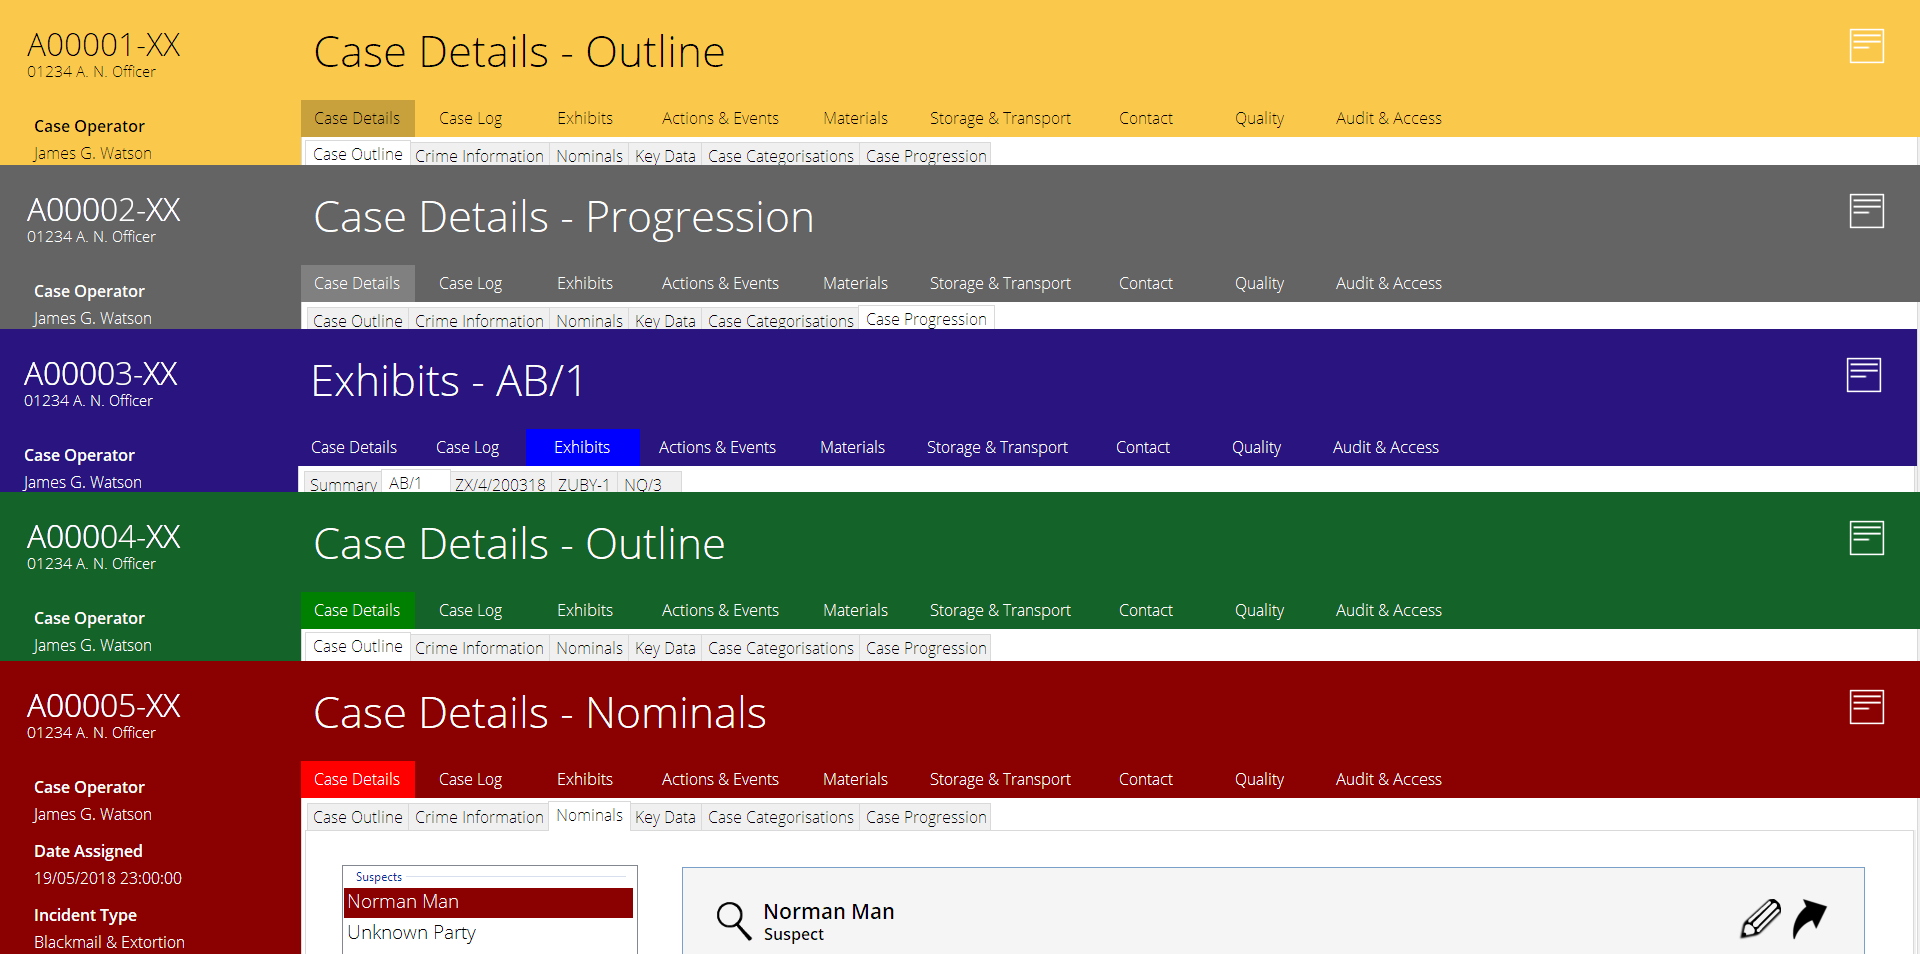Switch to Key Data sub-tab in yellow A00001-XX case
Viewport: 1920px width, 954px height.
(x=665, y=156)
